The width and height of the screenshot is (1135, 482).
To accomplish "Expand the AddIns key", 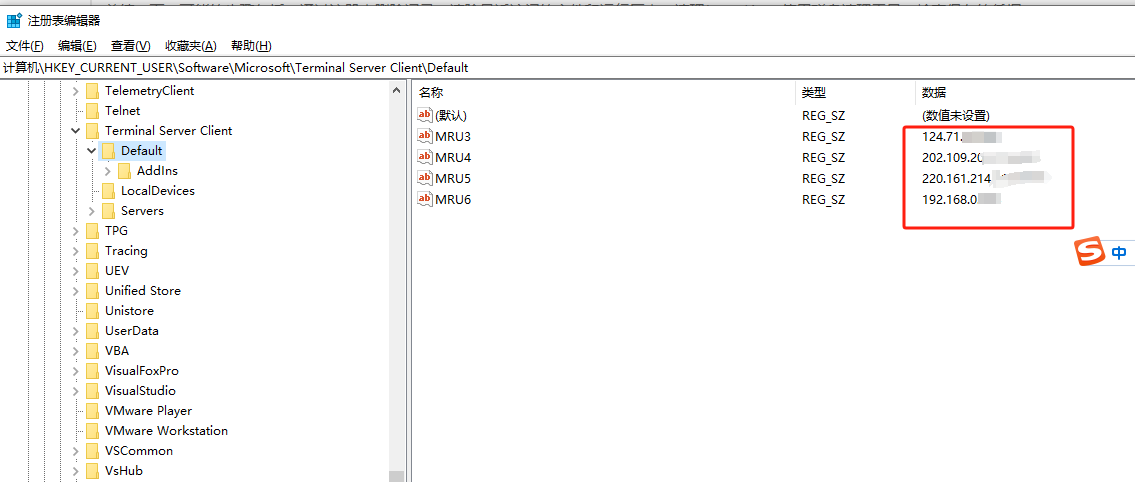I will (x=107, y=171).
